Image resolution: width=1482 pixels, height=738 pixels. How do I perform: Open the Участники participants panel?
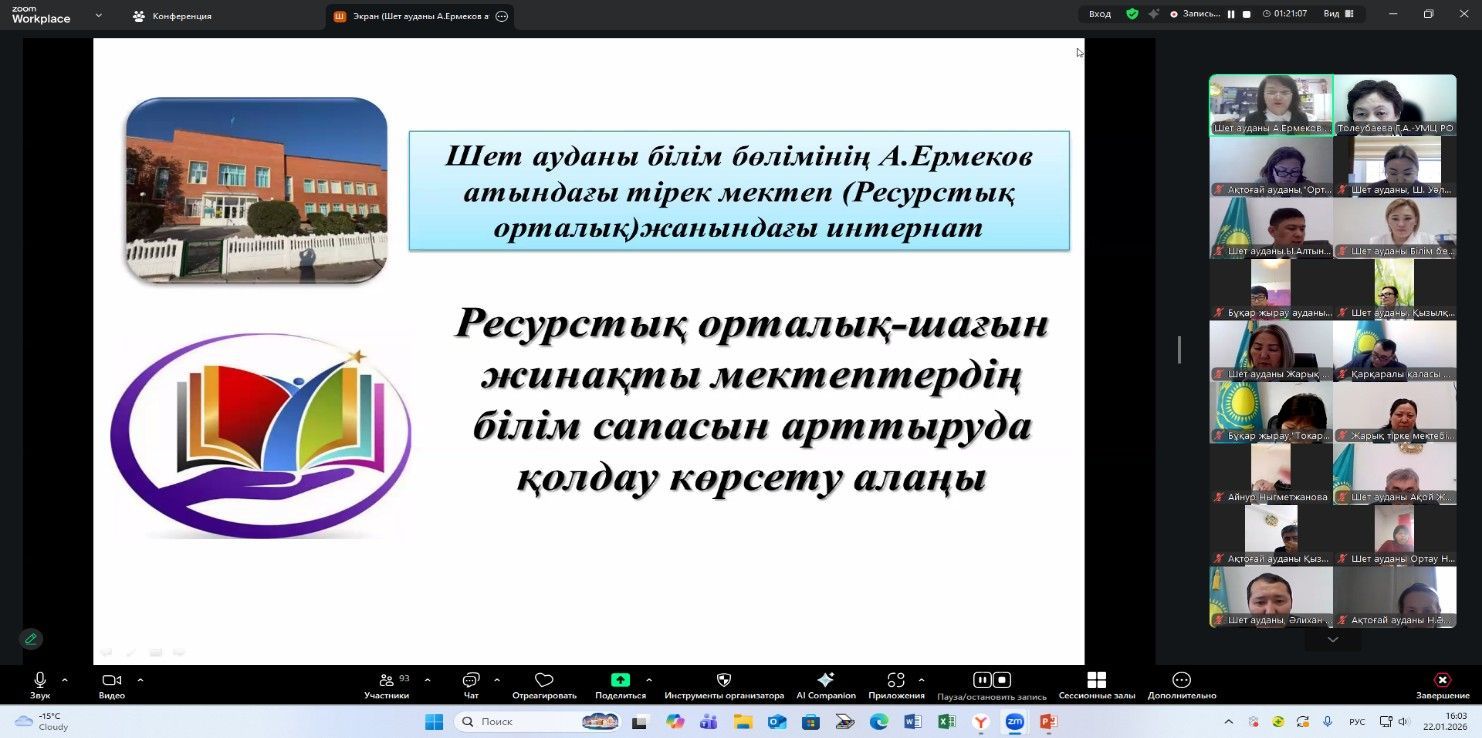pos(386,685)
